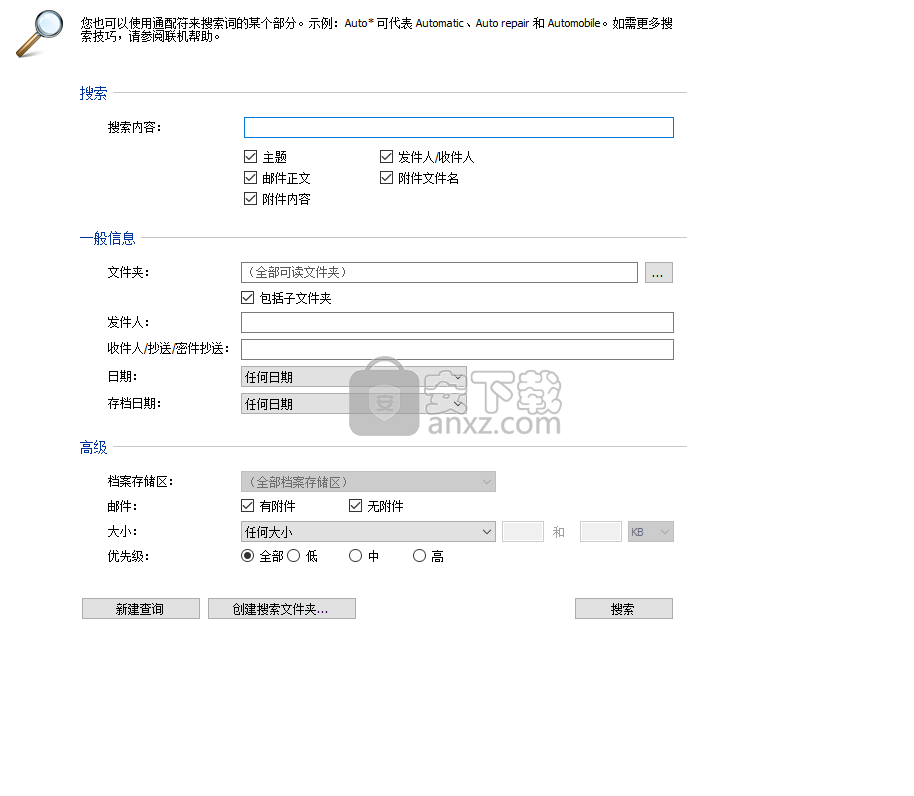Open the folder browse button (...)
This screenshot has height=796, width=914.
click(659, 273)
